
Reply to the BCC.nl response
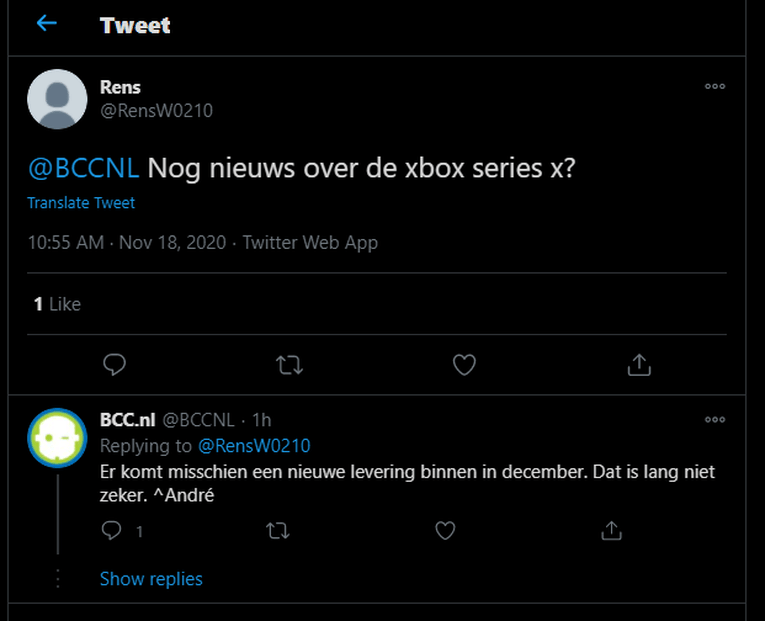[112, 531]
